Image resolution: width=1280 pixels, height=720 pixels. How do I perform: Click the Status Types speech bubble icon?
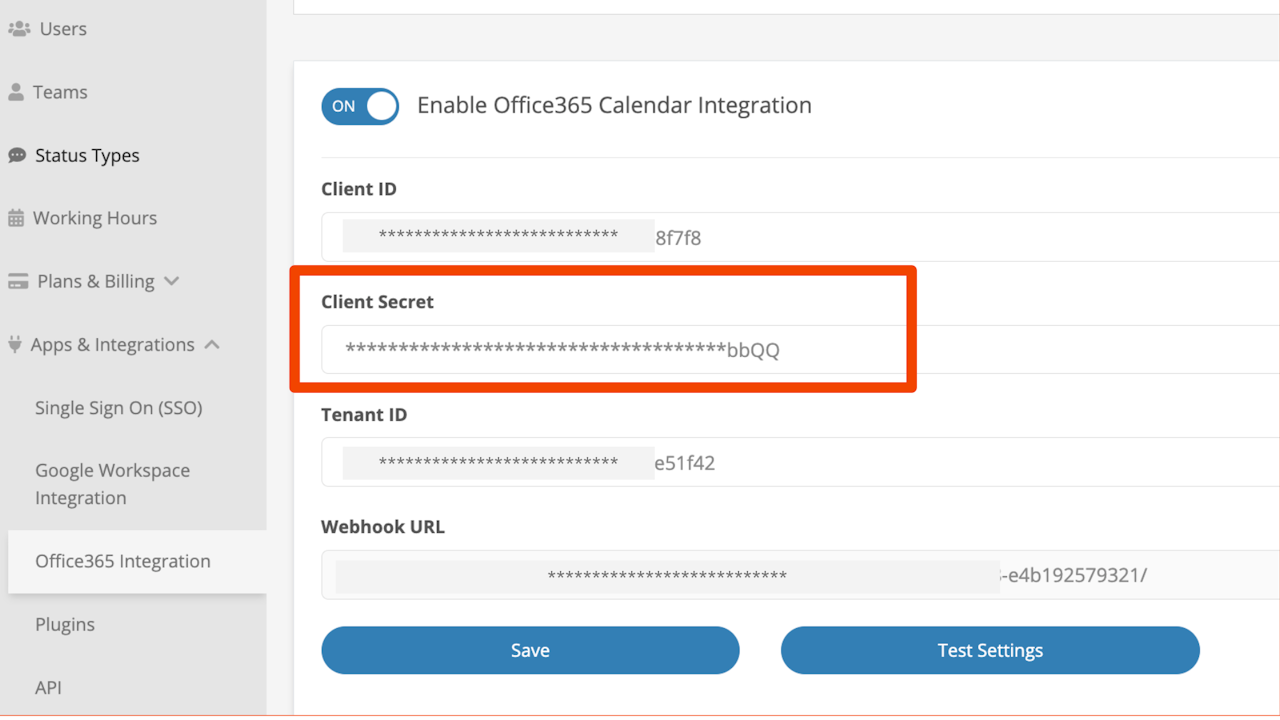[17, 156]
